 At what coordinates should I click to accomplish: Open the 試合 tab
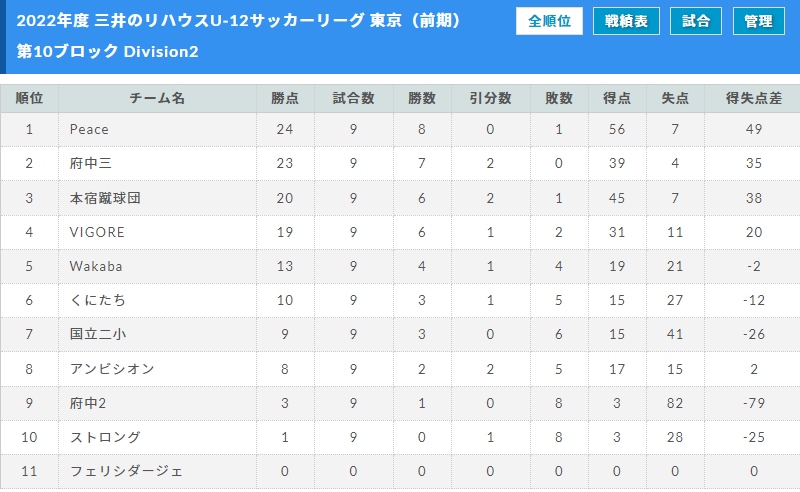tap(696, 21)
